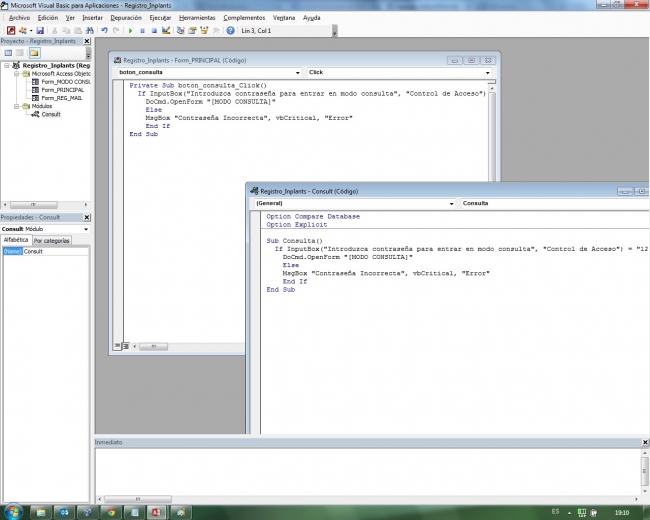Close the Inmediato panel with its X

coord(645,442)
